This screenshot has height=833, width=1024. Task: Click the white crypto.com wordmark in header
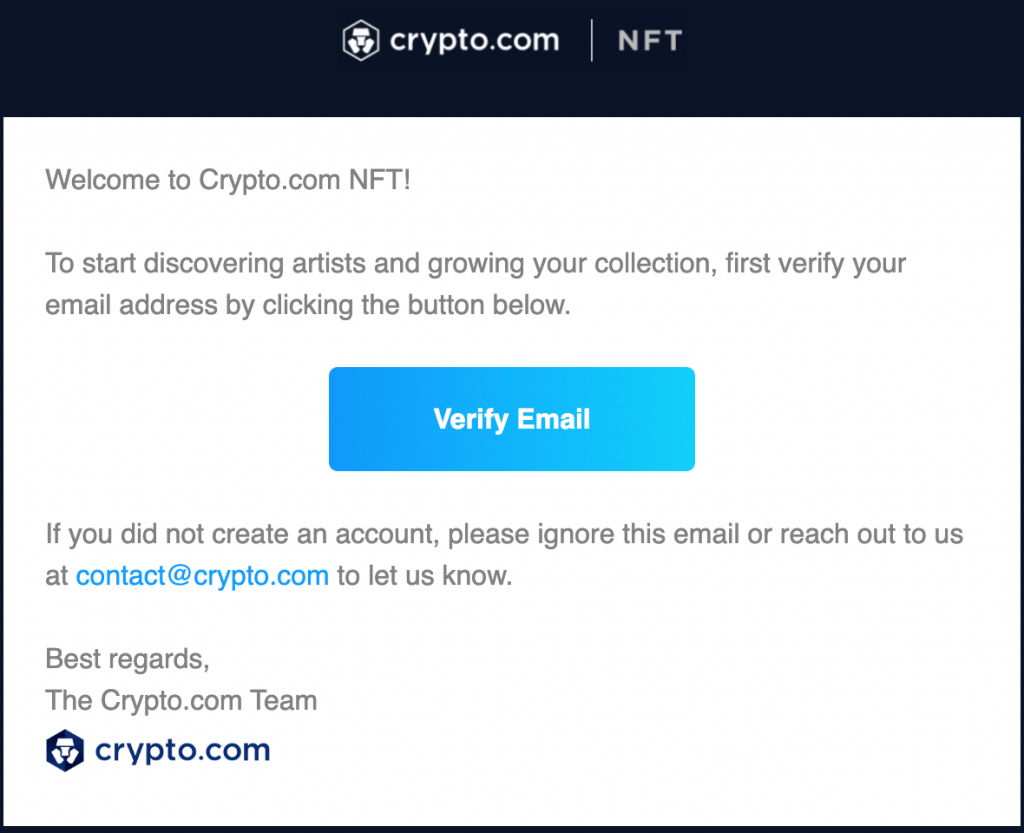475,42
